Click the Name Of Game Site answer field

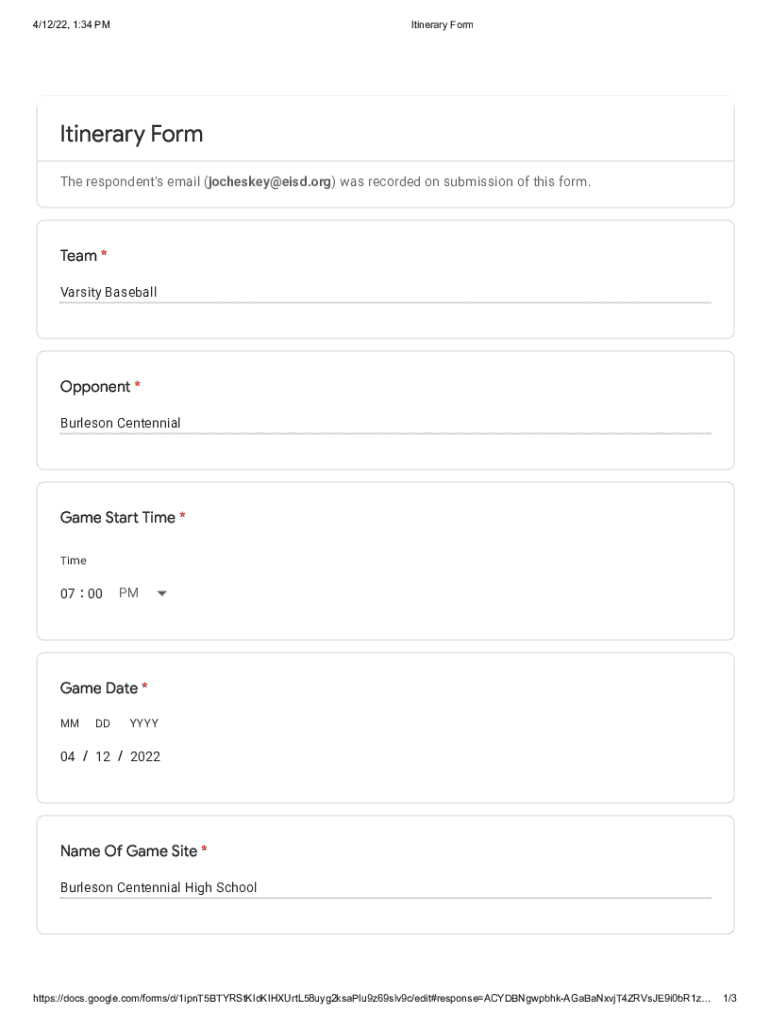pyautogui.click(x=158, y=888)
